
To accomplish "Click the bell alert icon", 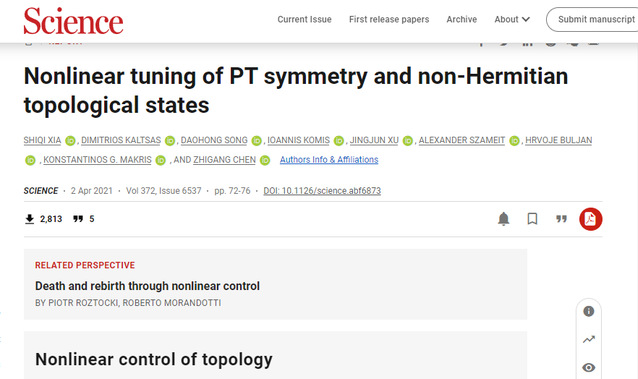I will pos(504,219).
